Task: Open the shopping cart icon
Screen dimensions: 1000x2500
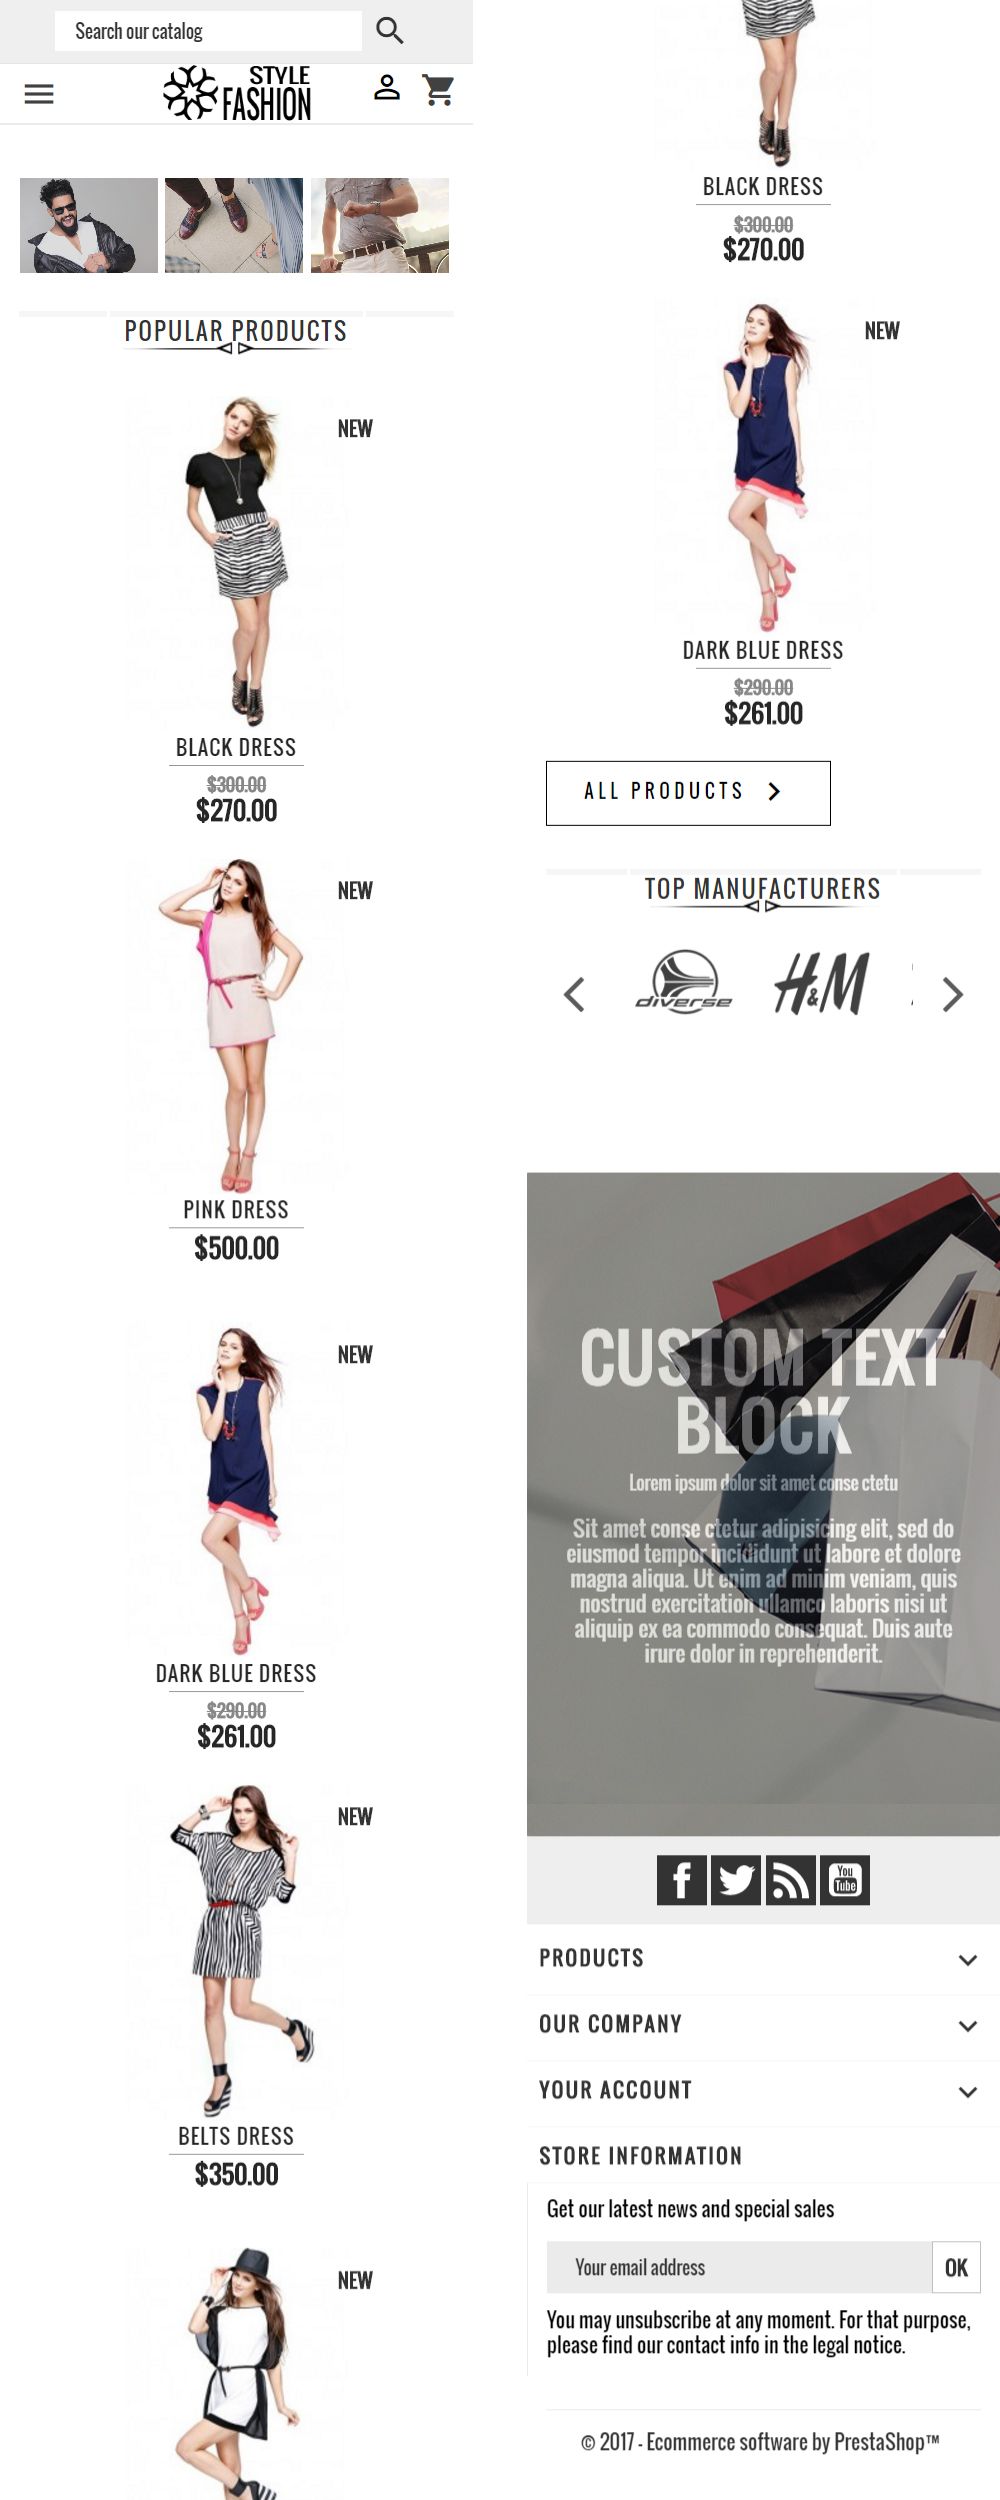Action: (438, 90)
